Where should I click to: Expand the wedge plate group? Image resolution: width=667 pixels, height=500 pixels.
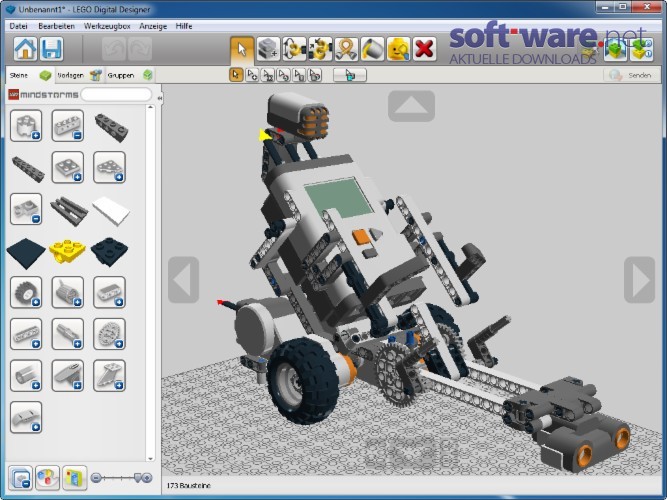109,167
